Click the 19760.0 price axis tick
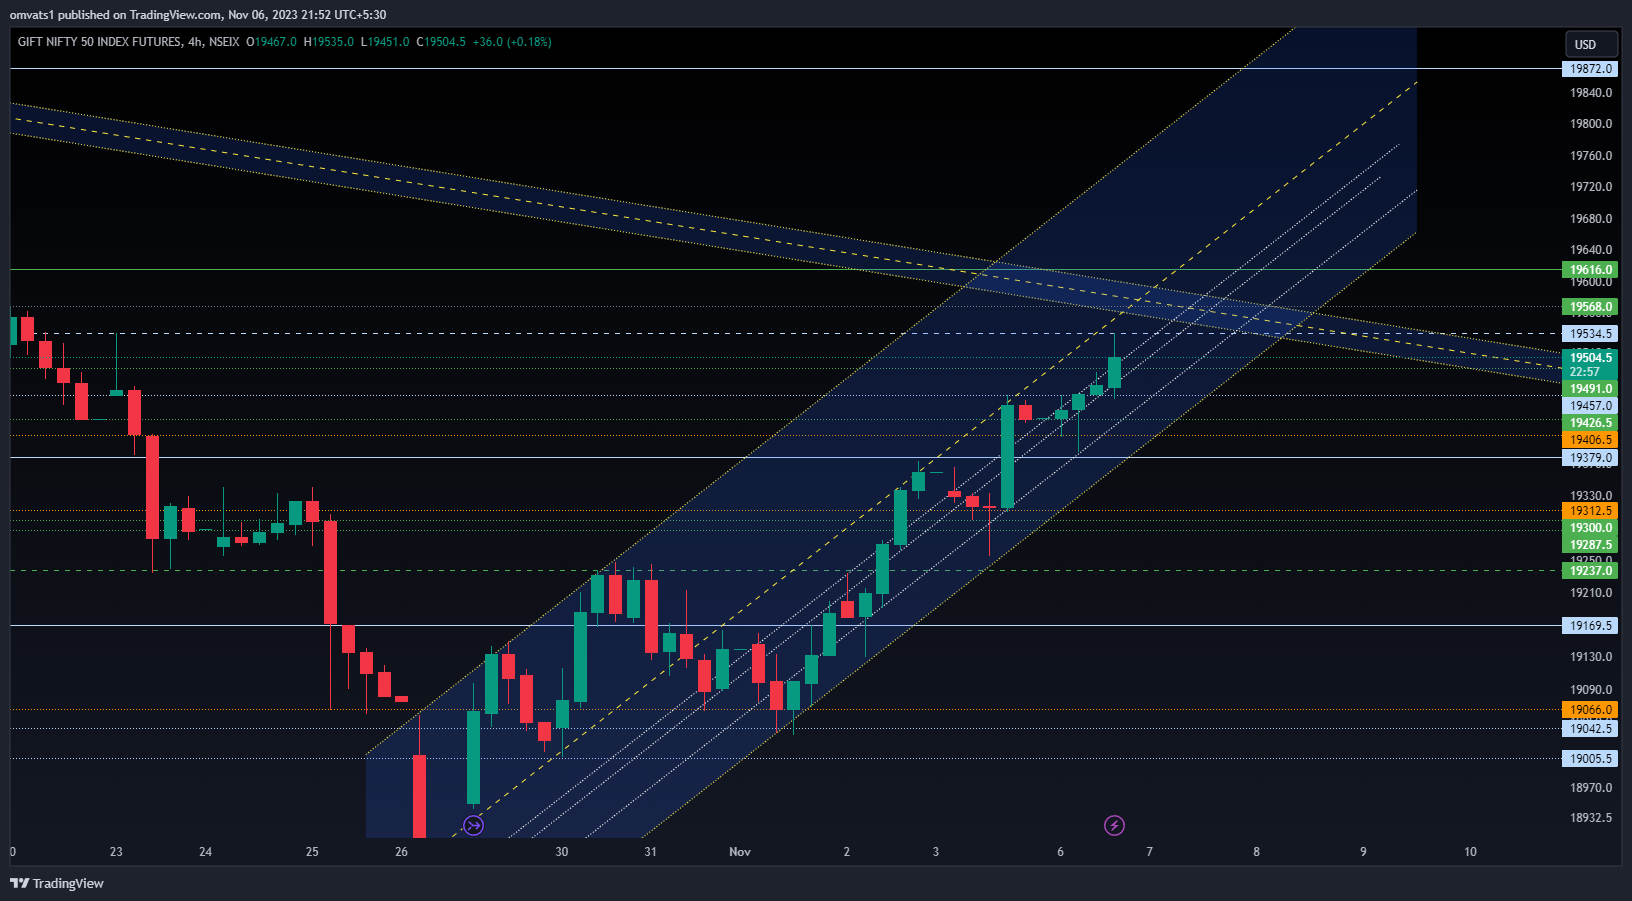The image size is (1632, 901). coord(1591,156)
